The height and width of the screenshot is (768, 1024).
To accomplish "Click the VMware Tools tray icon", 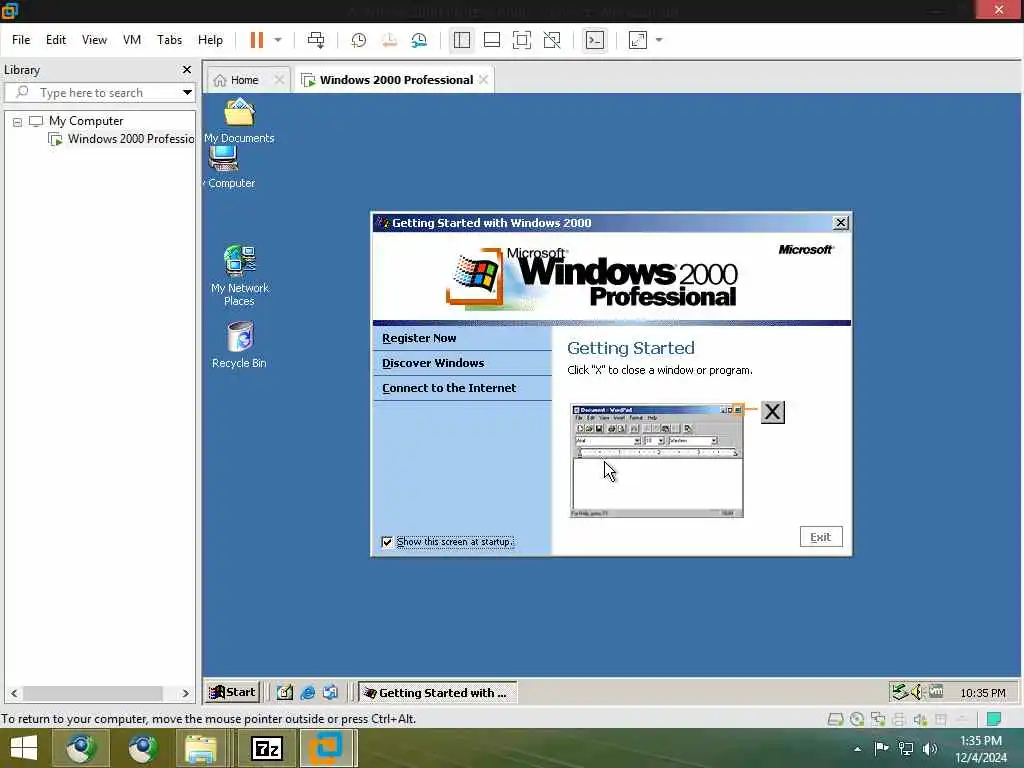I will click(x=936, y=691).
